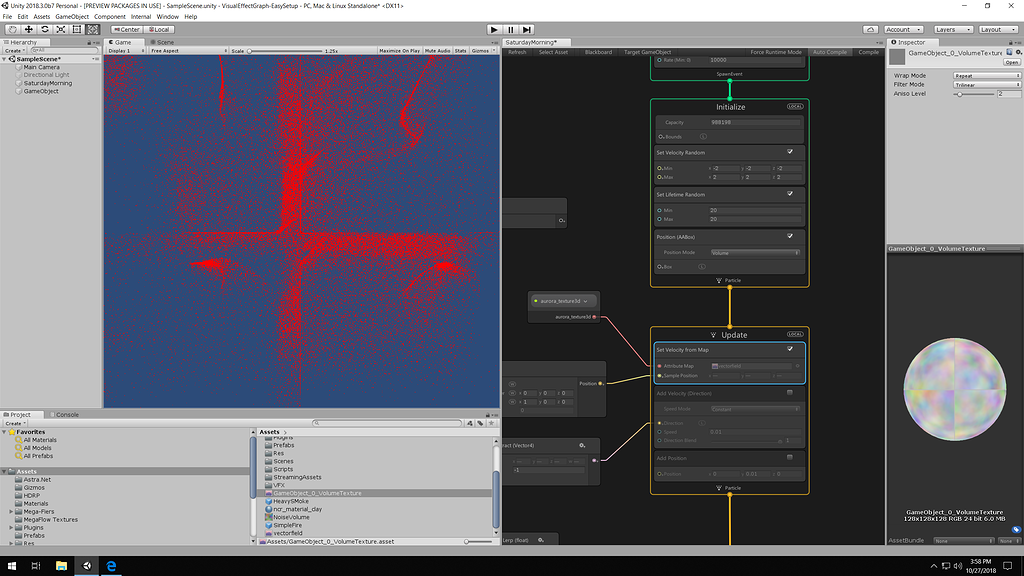Select the Rect Transform tool
1024x576 pixels.
(76, 29)
